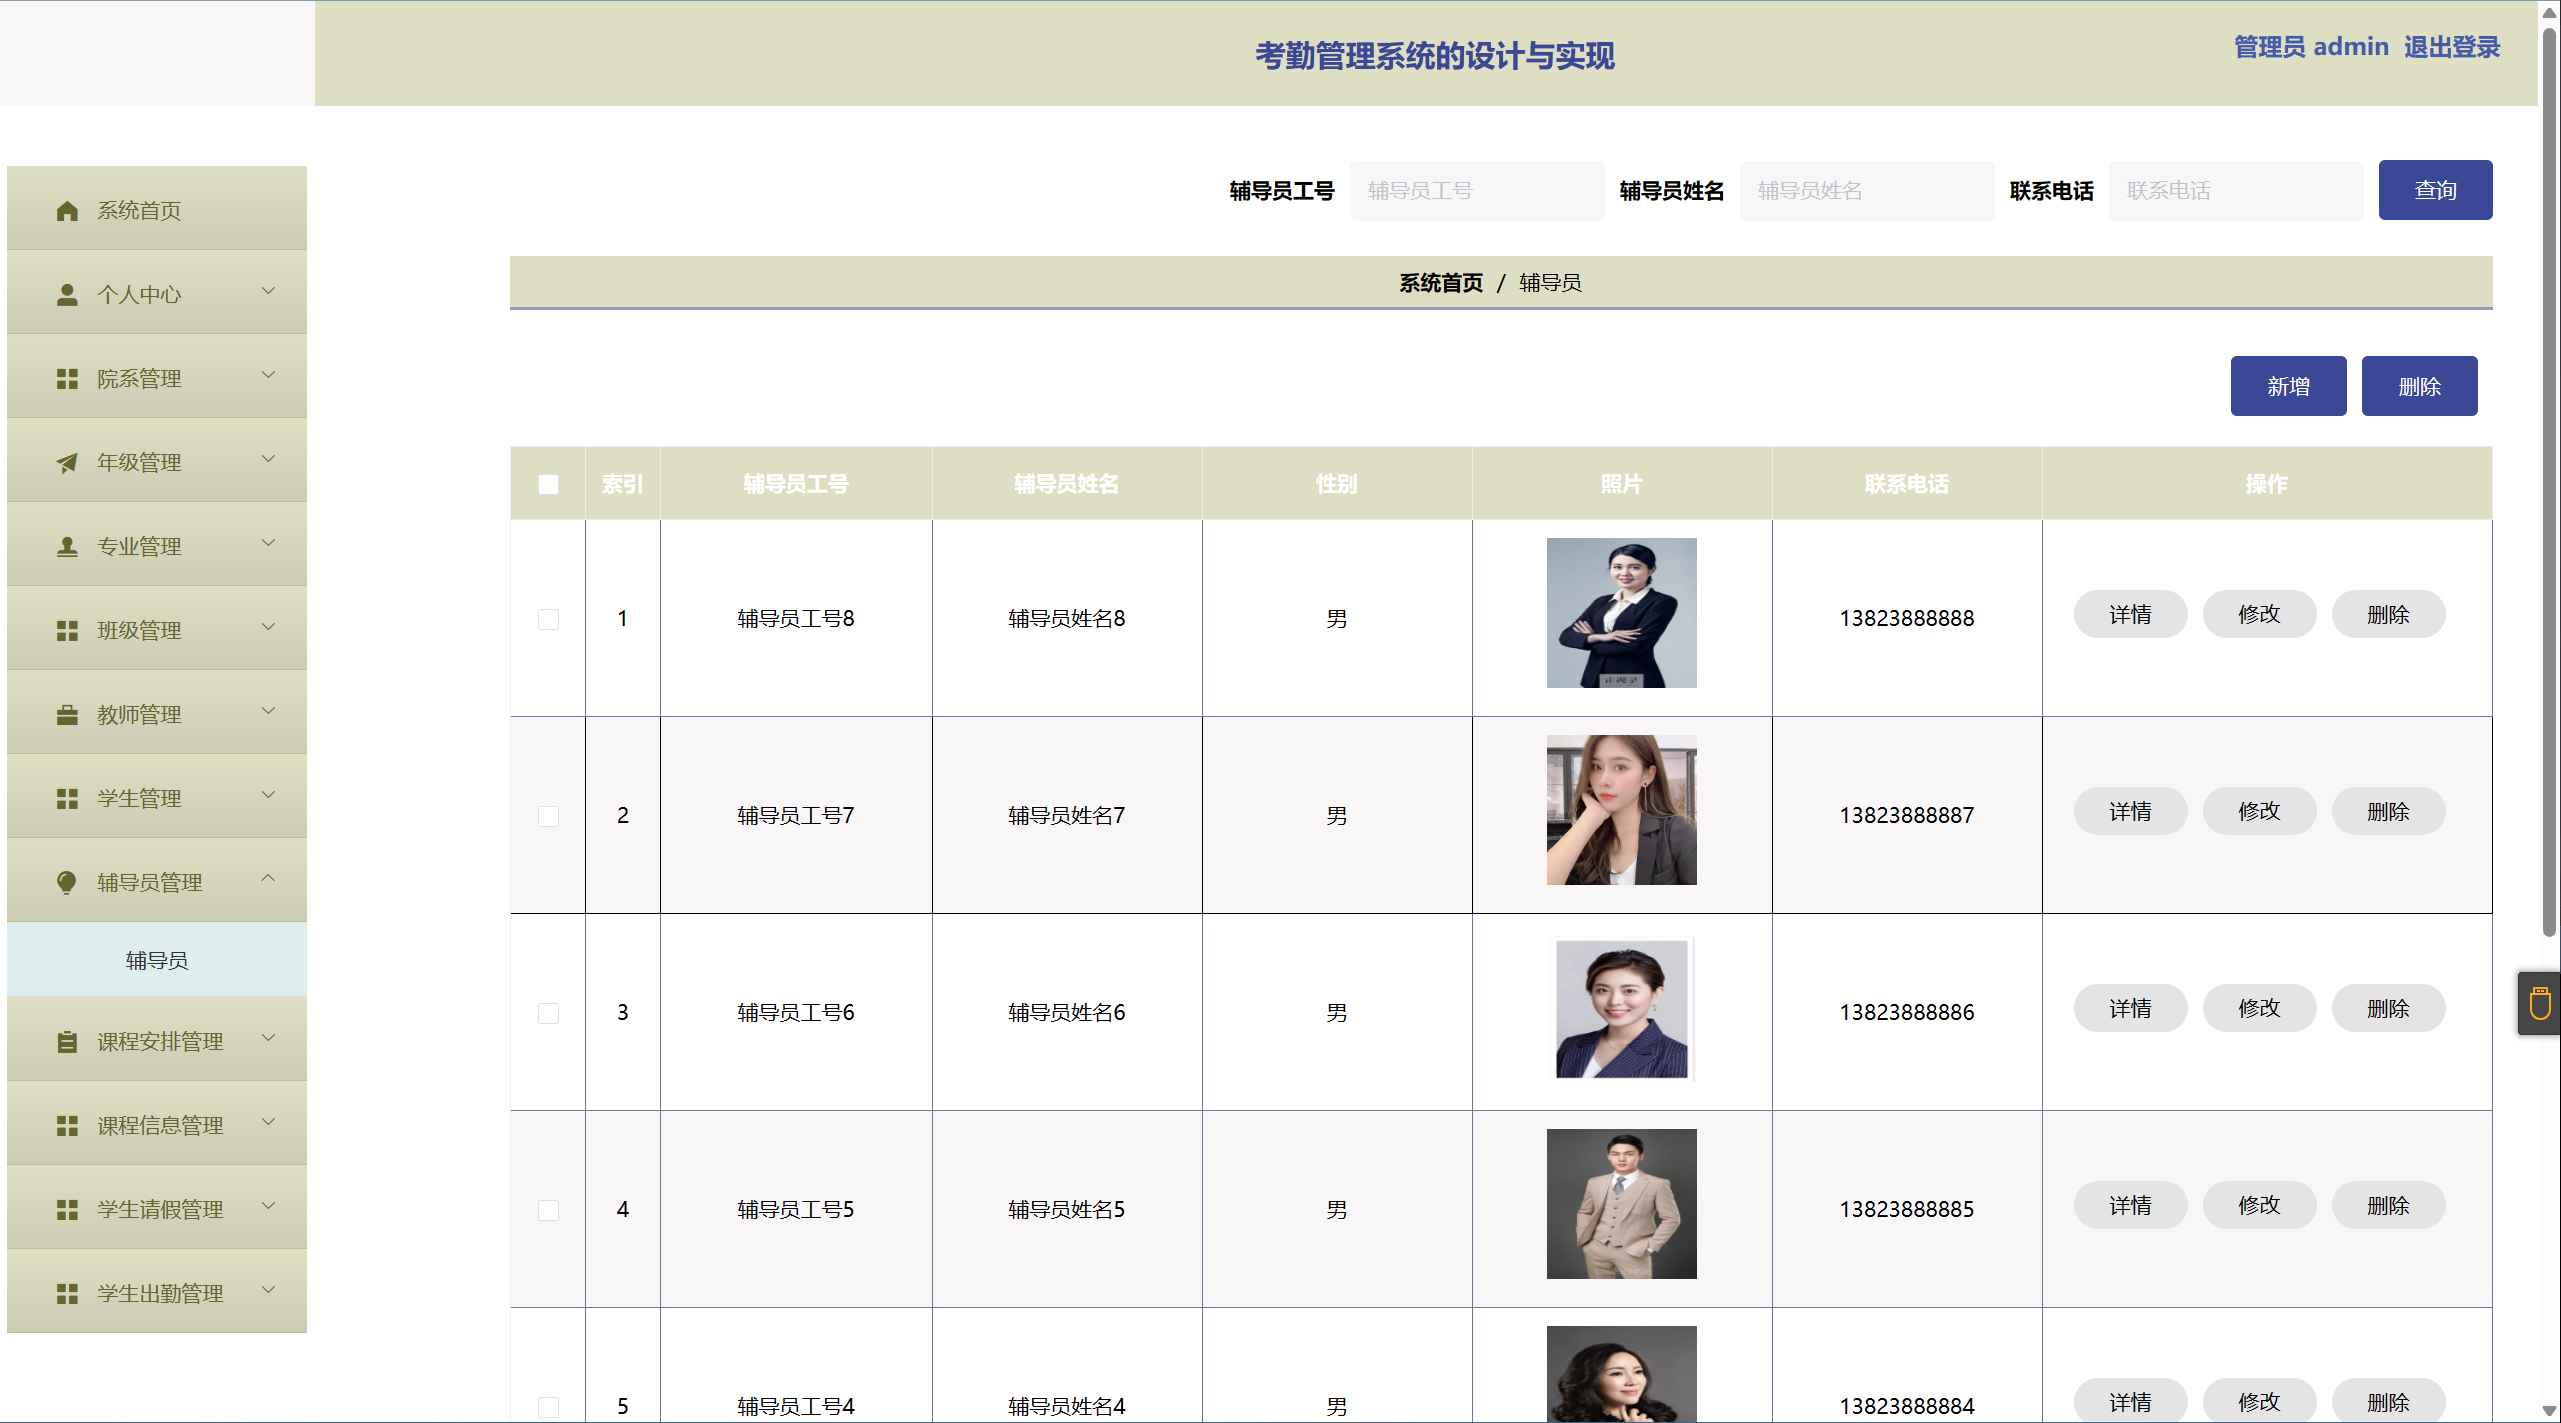Image resolution: width=2561 pixels, height=1423 pixels.
Task: Check the checkbox for row 3
Action: point(548,1013)
